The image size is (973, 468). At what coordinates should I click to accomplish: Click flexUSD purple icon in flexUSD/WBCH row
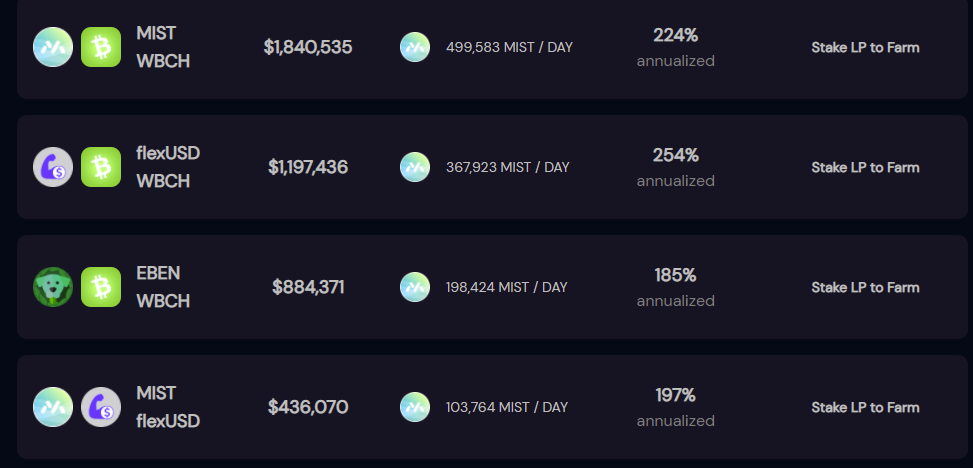tap(53, 167)
